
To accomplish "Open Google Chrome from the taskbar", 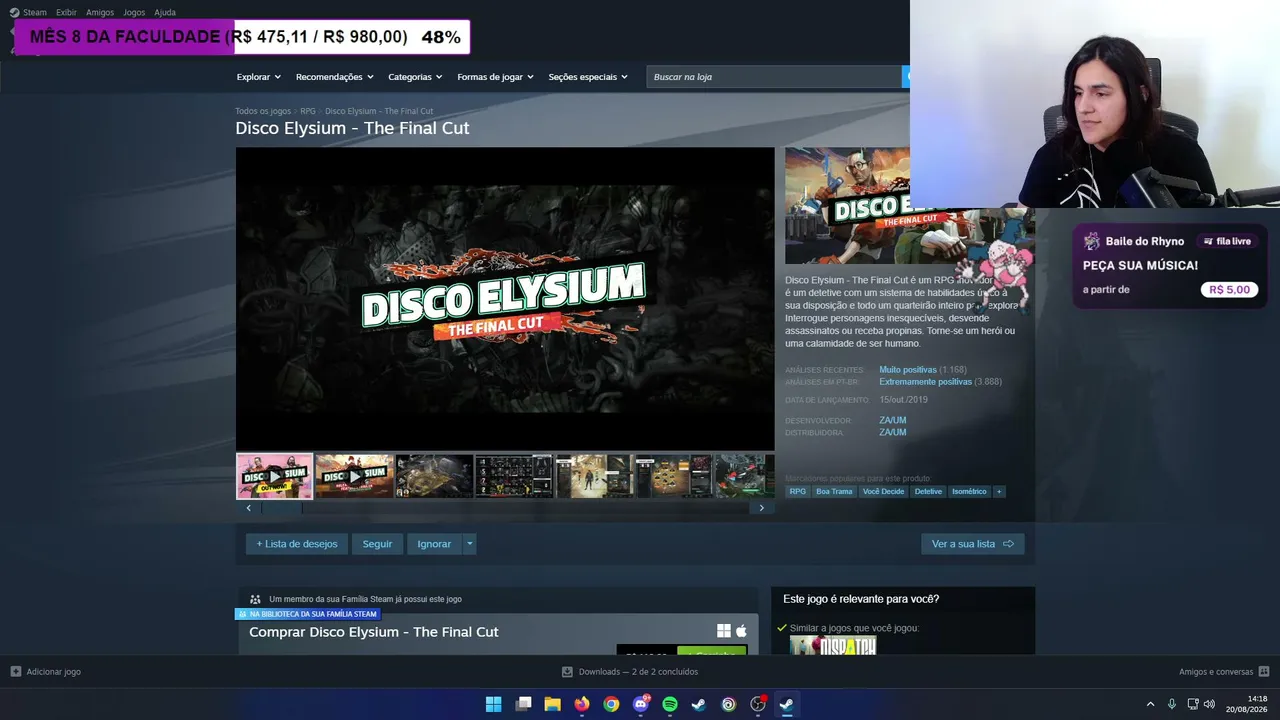I will click(x=611, y=704).
